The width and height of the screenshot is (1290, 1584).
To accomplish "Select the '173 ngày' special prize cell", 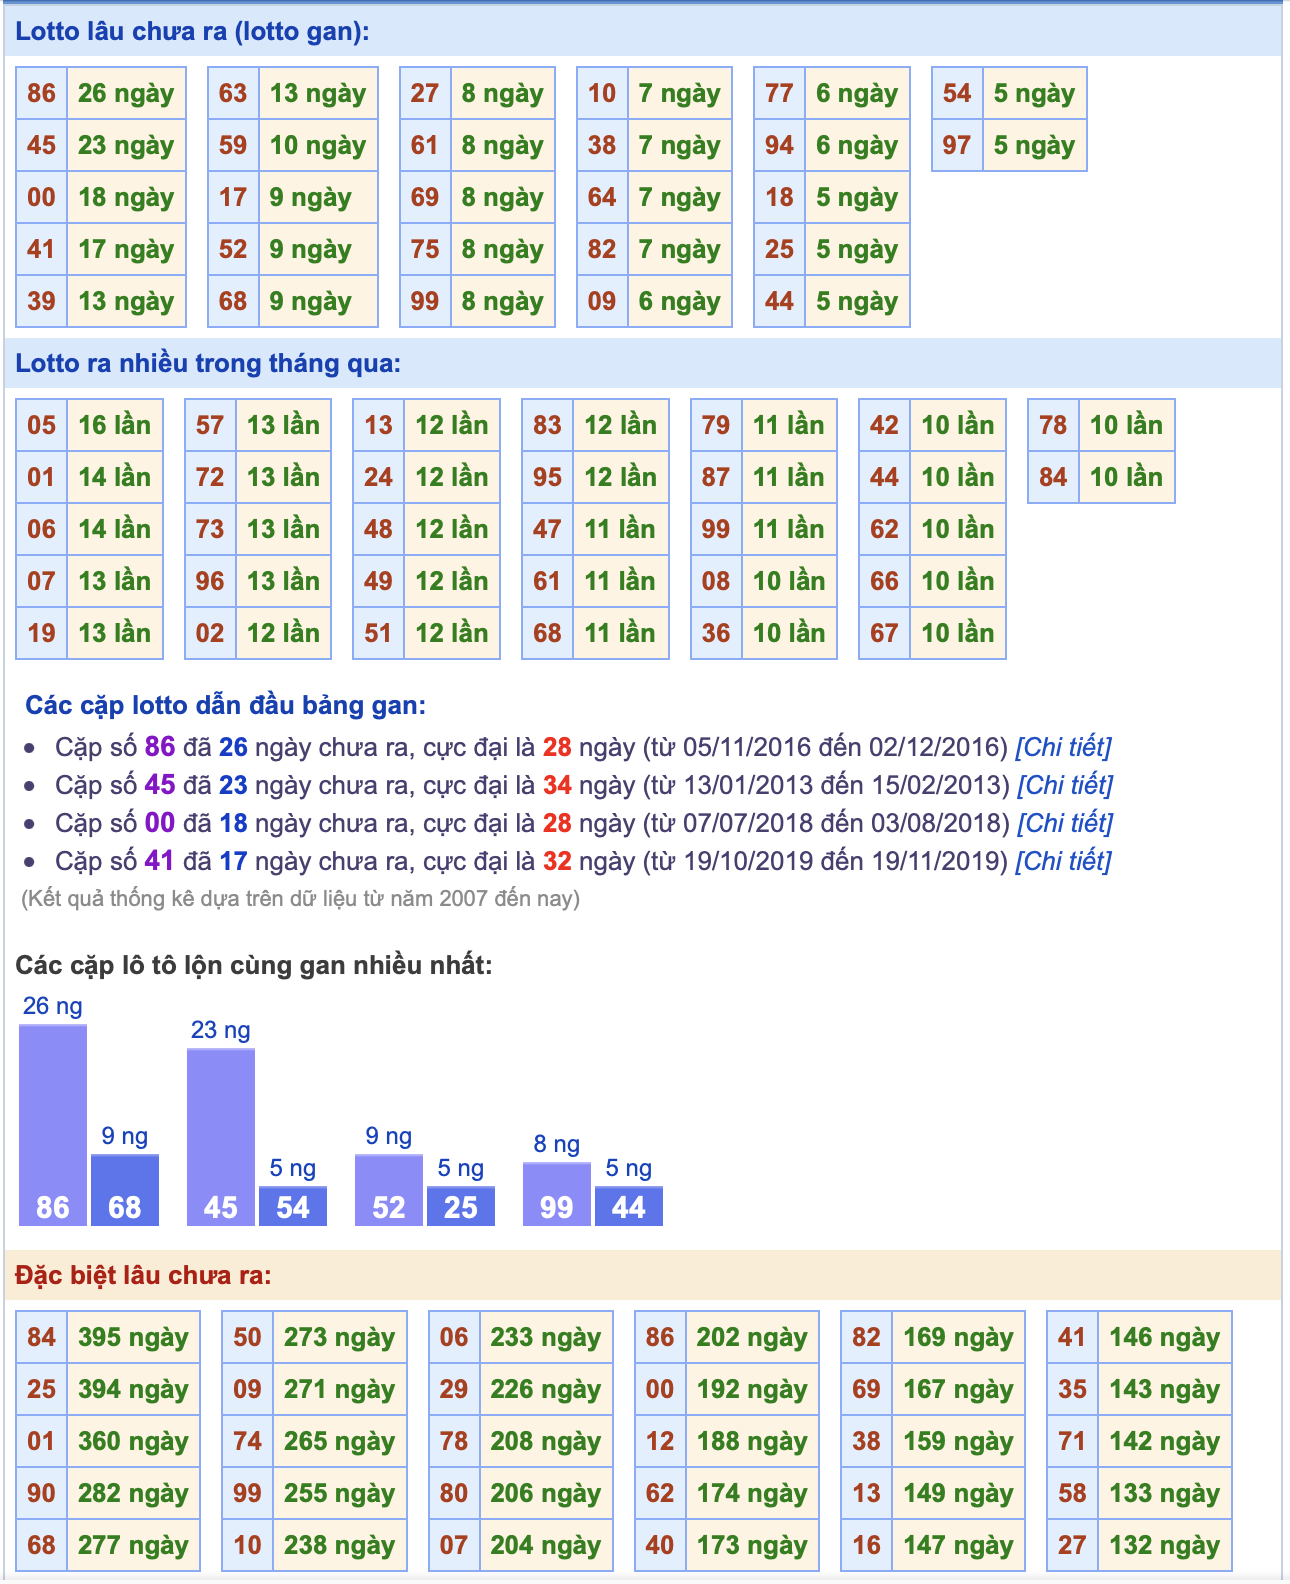I will coord(752,1545).
